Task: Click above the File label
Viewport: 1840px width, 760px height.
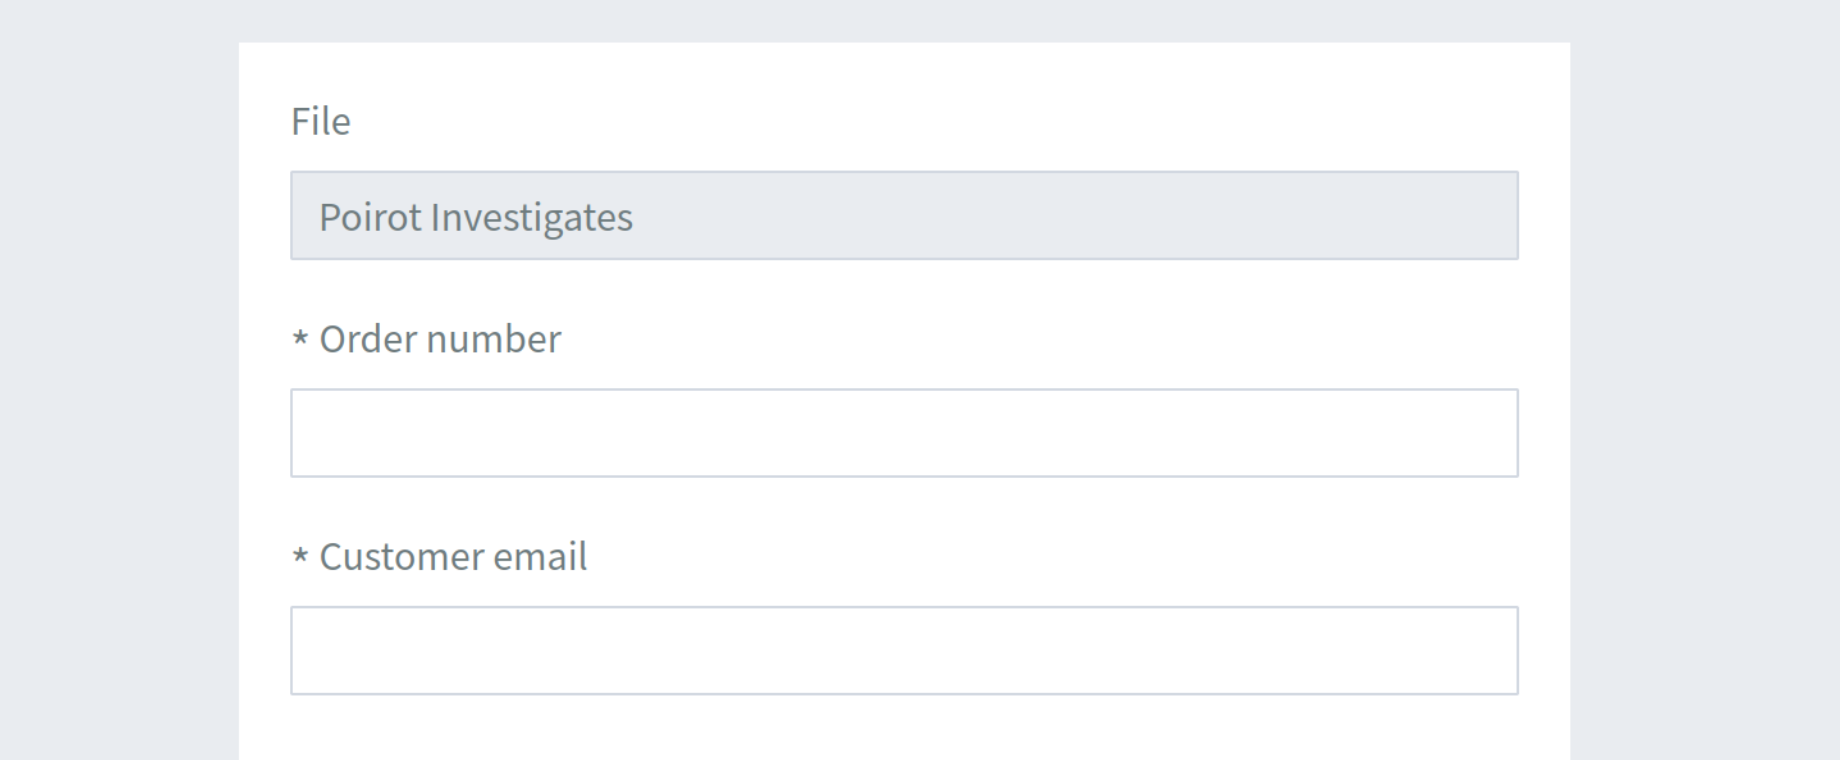Action: click(x=905, y=70)
